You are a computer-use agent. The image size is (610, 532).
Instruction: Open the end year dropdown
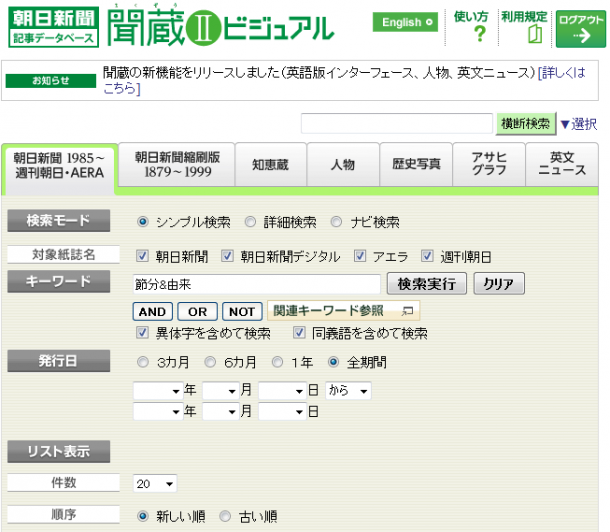point(158,411)
